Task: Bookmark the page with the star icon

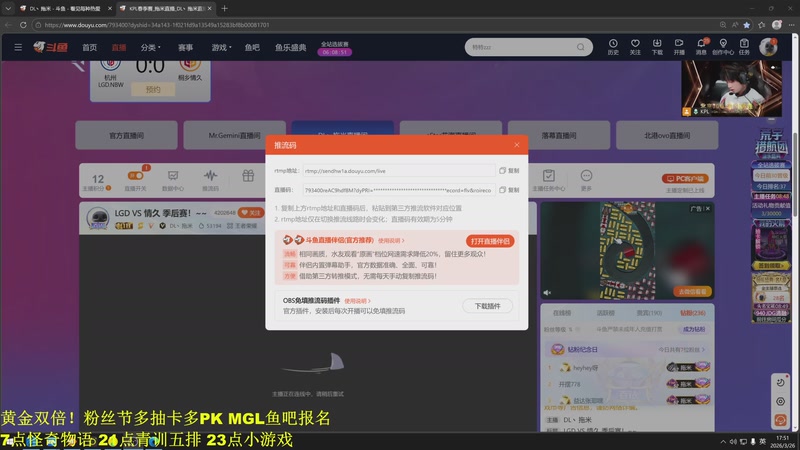Action: [746, 24]
